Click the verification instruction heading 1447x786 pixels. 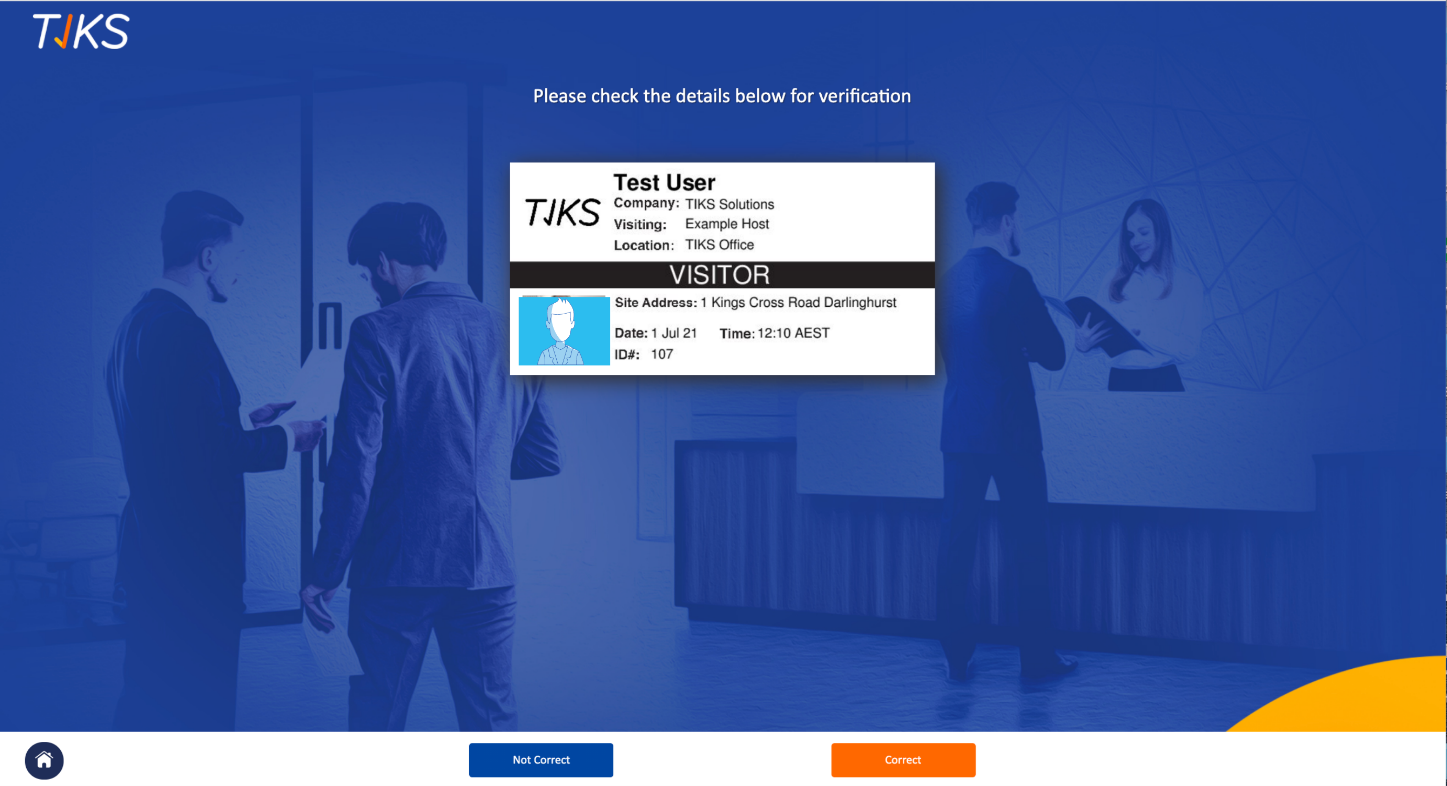[x=722, y=96]
